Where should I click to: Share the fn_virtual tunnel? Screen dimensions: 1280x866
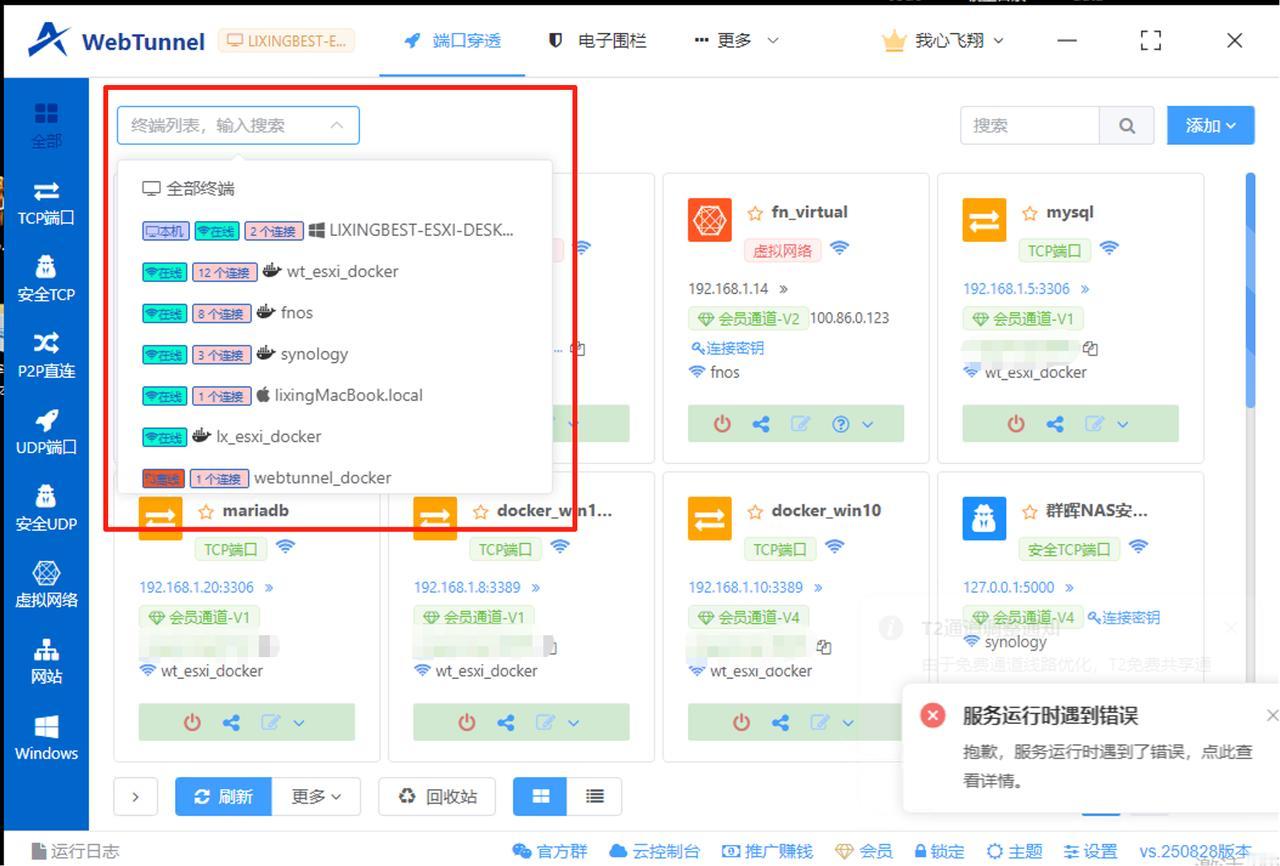click(761, 424)
